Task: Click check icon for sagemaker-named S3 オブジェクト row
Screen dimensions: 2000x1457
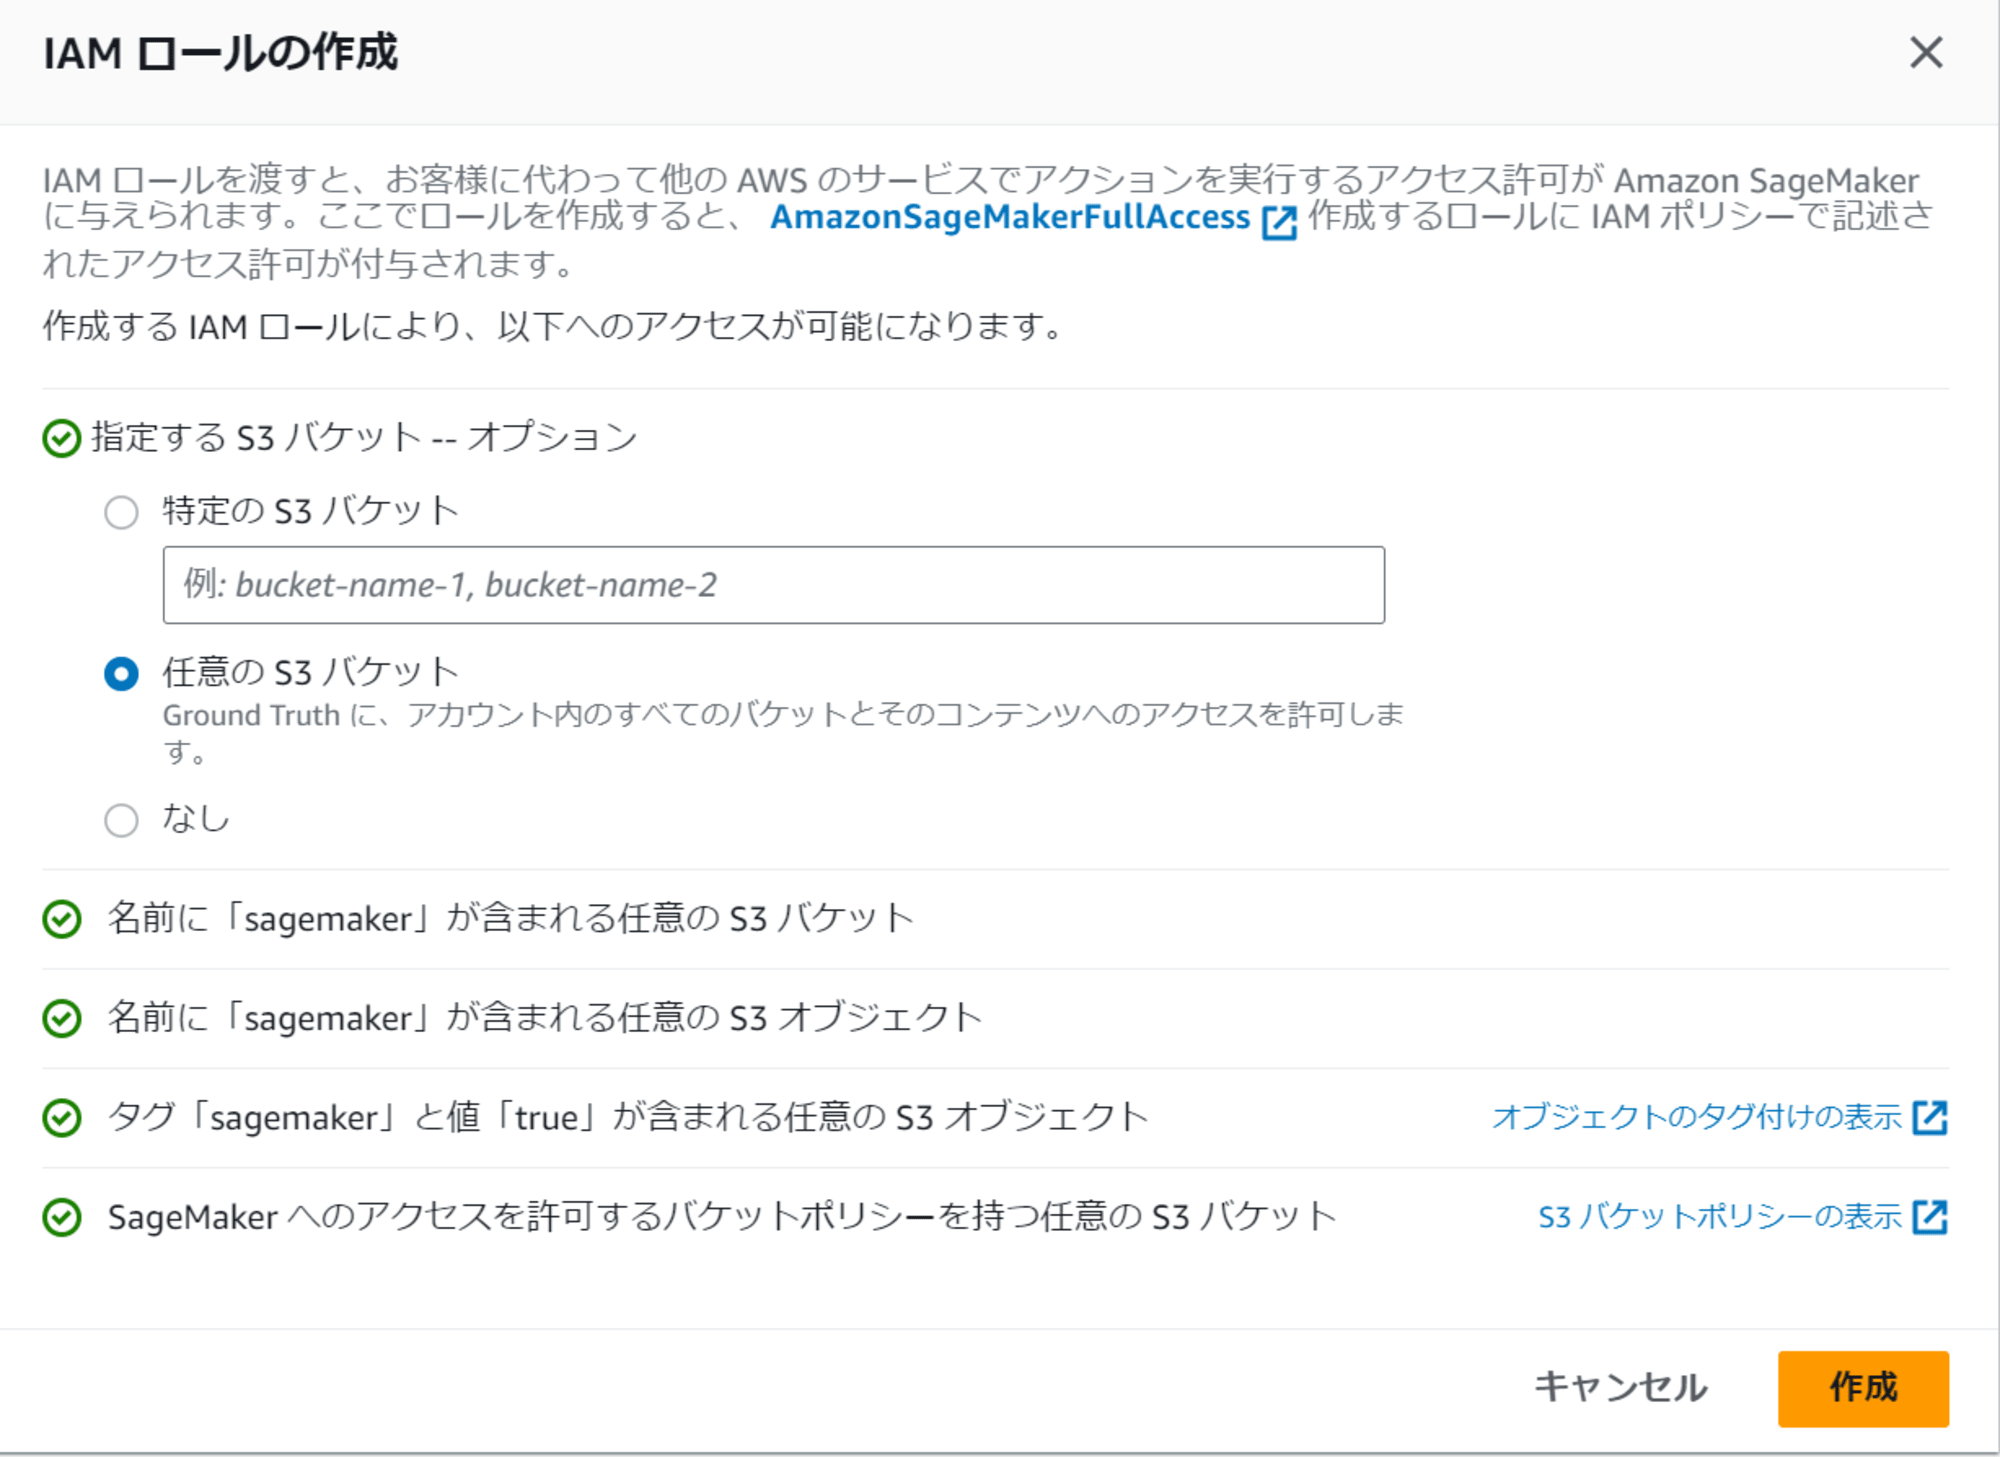Action: coord(62,1019)
